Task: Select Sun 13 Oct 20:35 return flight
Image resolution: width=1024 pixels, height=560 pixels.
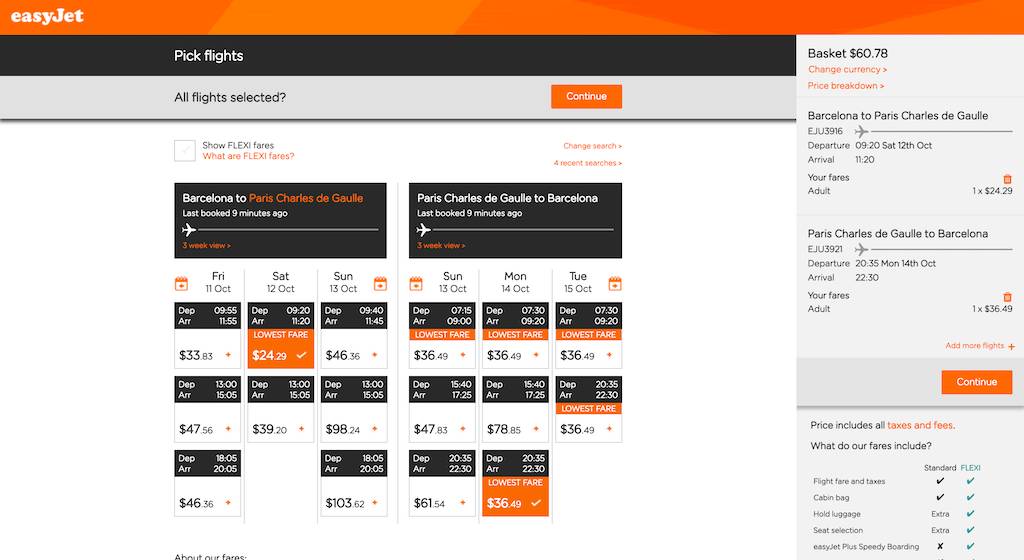Action: tap(442, 483)
